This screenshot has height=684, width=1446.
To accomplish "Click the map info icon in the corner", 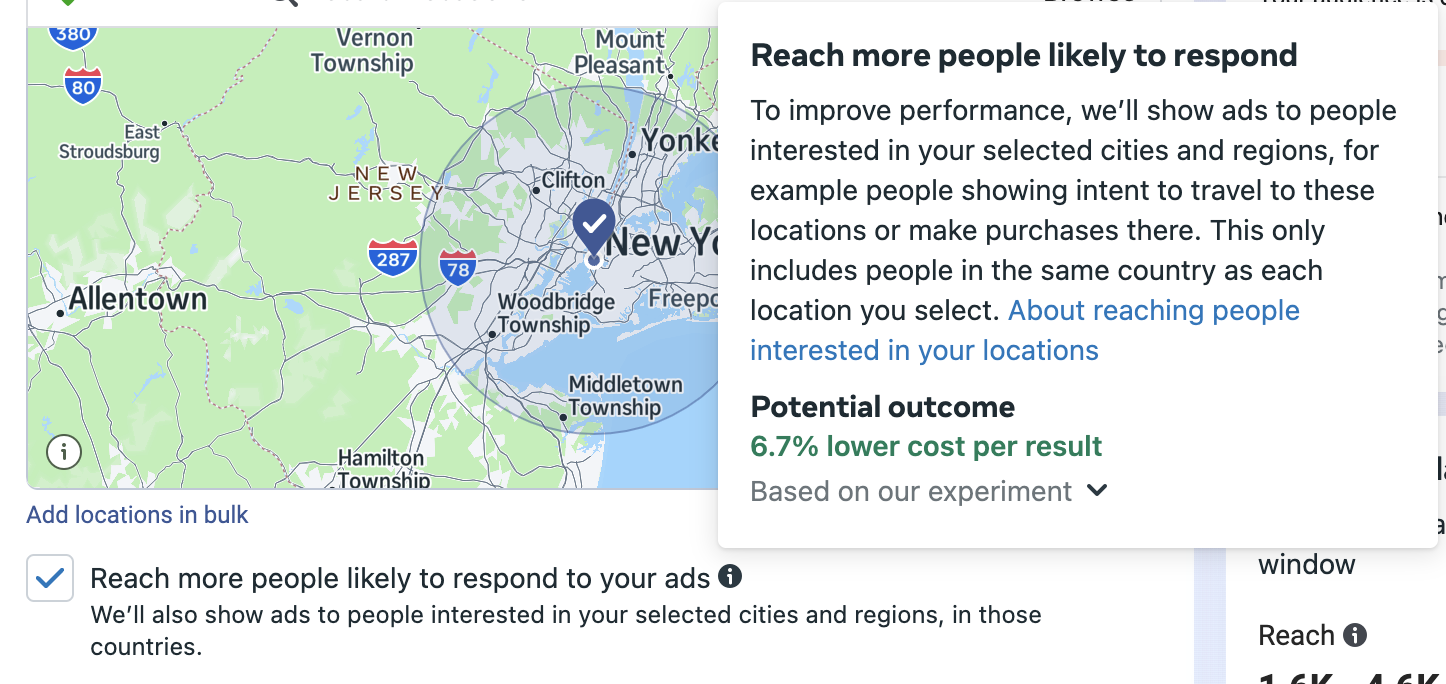I will (x=64, y=452).
